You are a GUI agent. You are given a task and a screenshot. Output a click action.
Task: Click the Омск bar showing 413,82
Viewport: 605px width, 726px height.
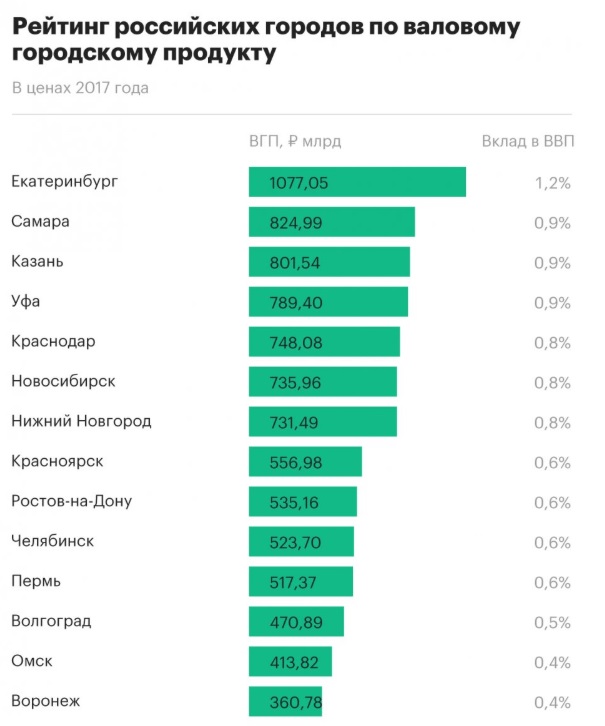[290, 662]
